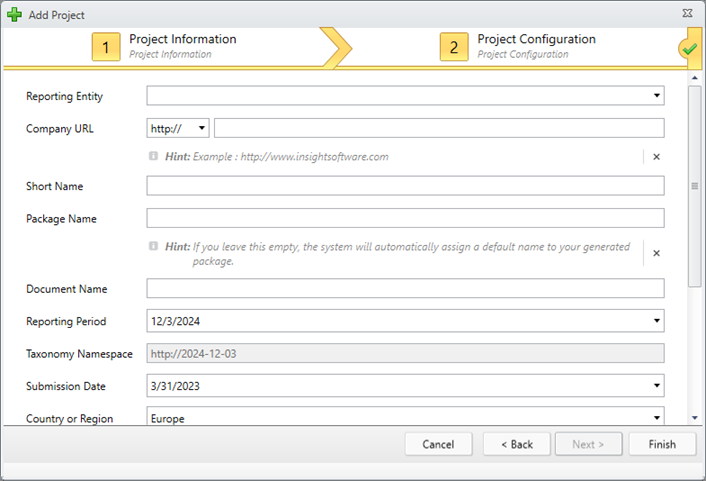This screenshot has width=706, height=481.
Task: Click the Package Name label
Action: click(61, 219)
